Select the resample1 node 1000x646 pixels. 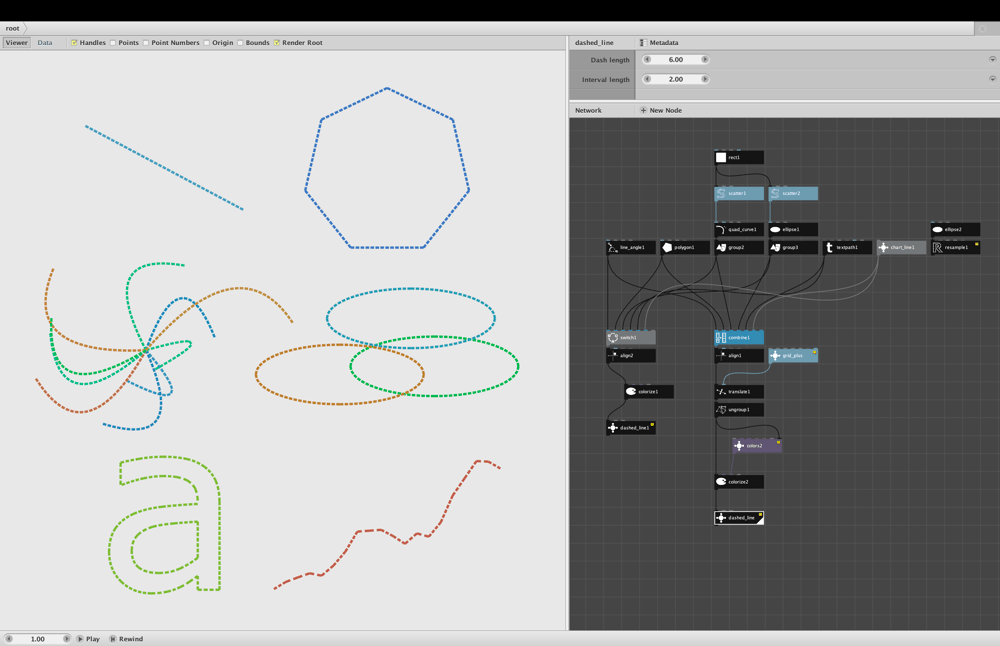[x=955, y=247]
